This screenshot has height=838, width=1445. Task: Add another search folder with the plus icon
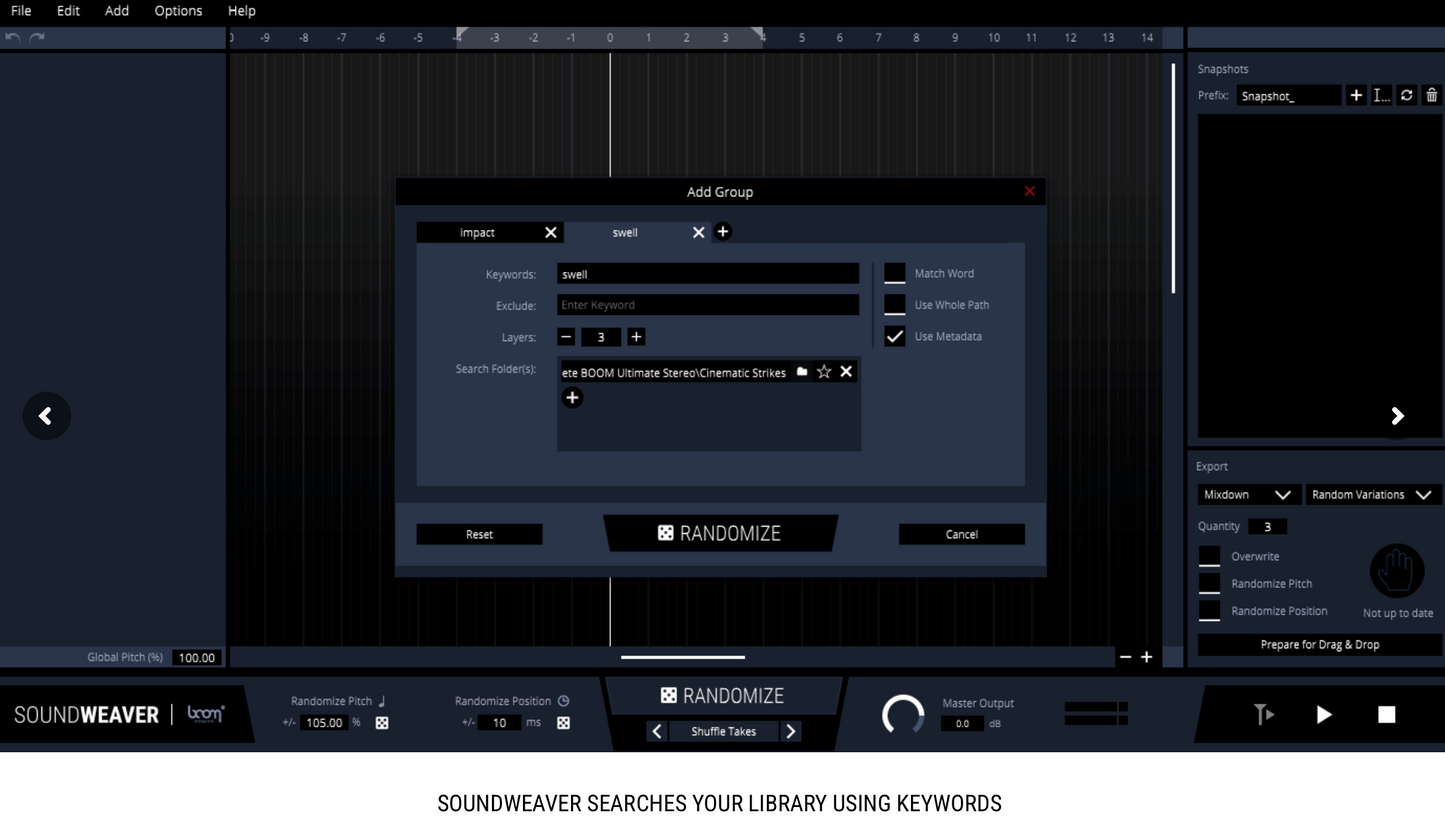[x=572, y=397]
